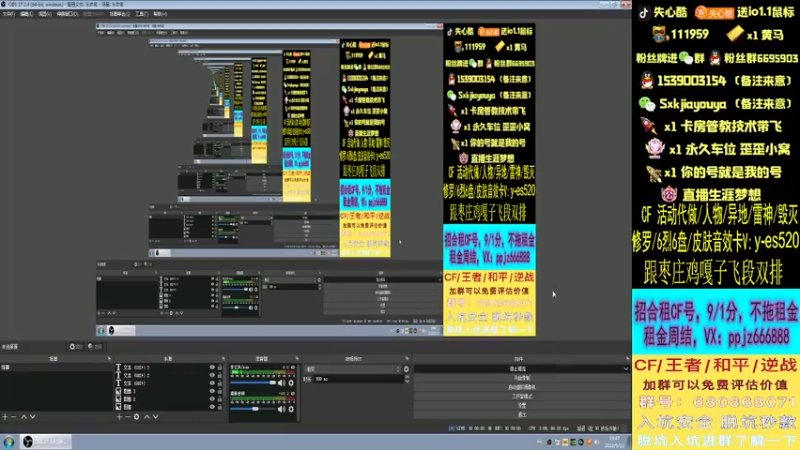Screen dimensions: 800x450
Task: Move scene down in Scenes panel
Action: 33,417
